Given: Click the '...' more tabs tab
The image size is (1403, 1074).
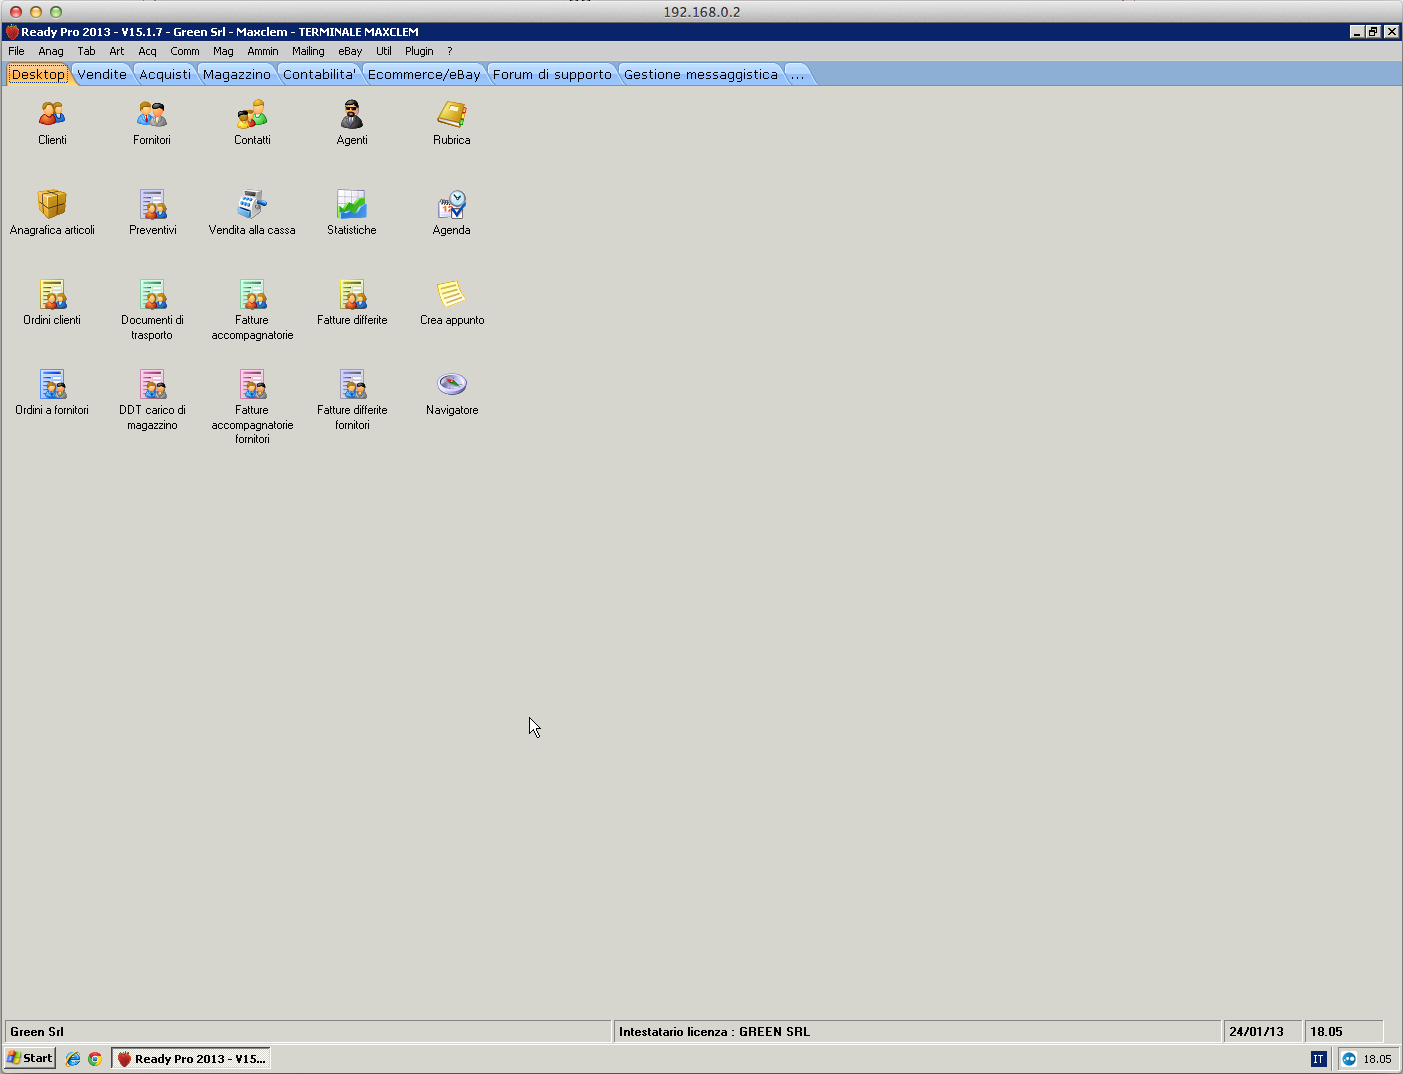Looking at the screenshot, I should (x=798, y=74).
